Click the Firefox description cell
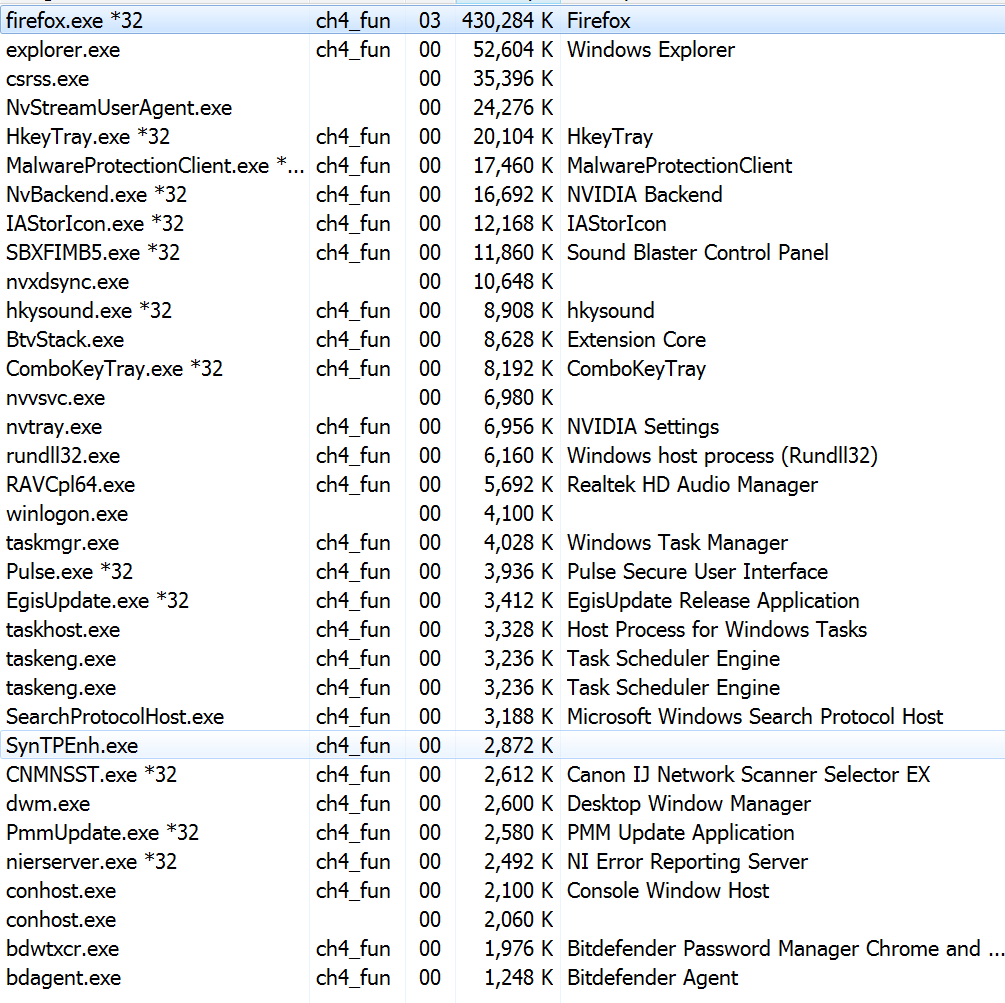The height and width of the screenshot is (1003, 1005). point(599,21)
